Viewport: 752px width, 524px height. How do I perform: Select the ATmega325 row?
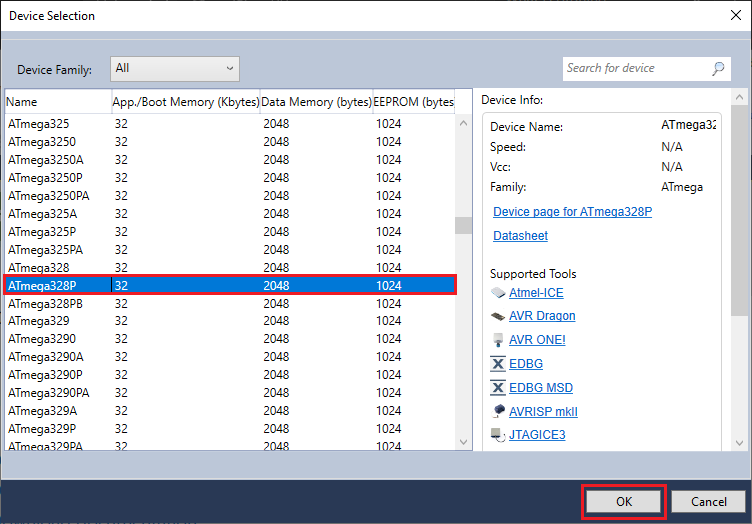point(230,124)
